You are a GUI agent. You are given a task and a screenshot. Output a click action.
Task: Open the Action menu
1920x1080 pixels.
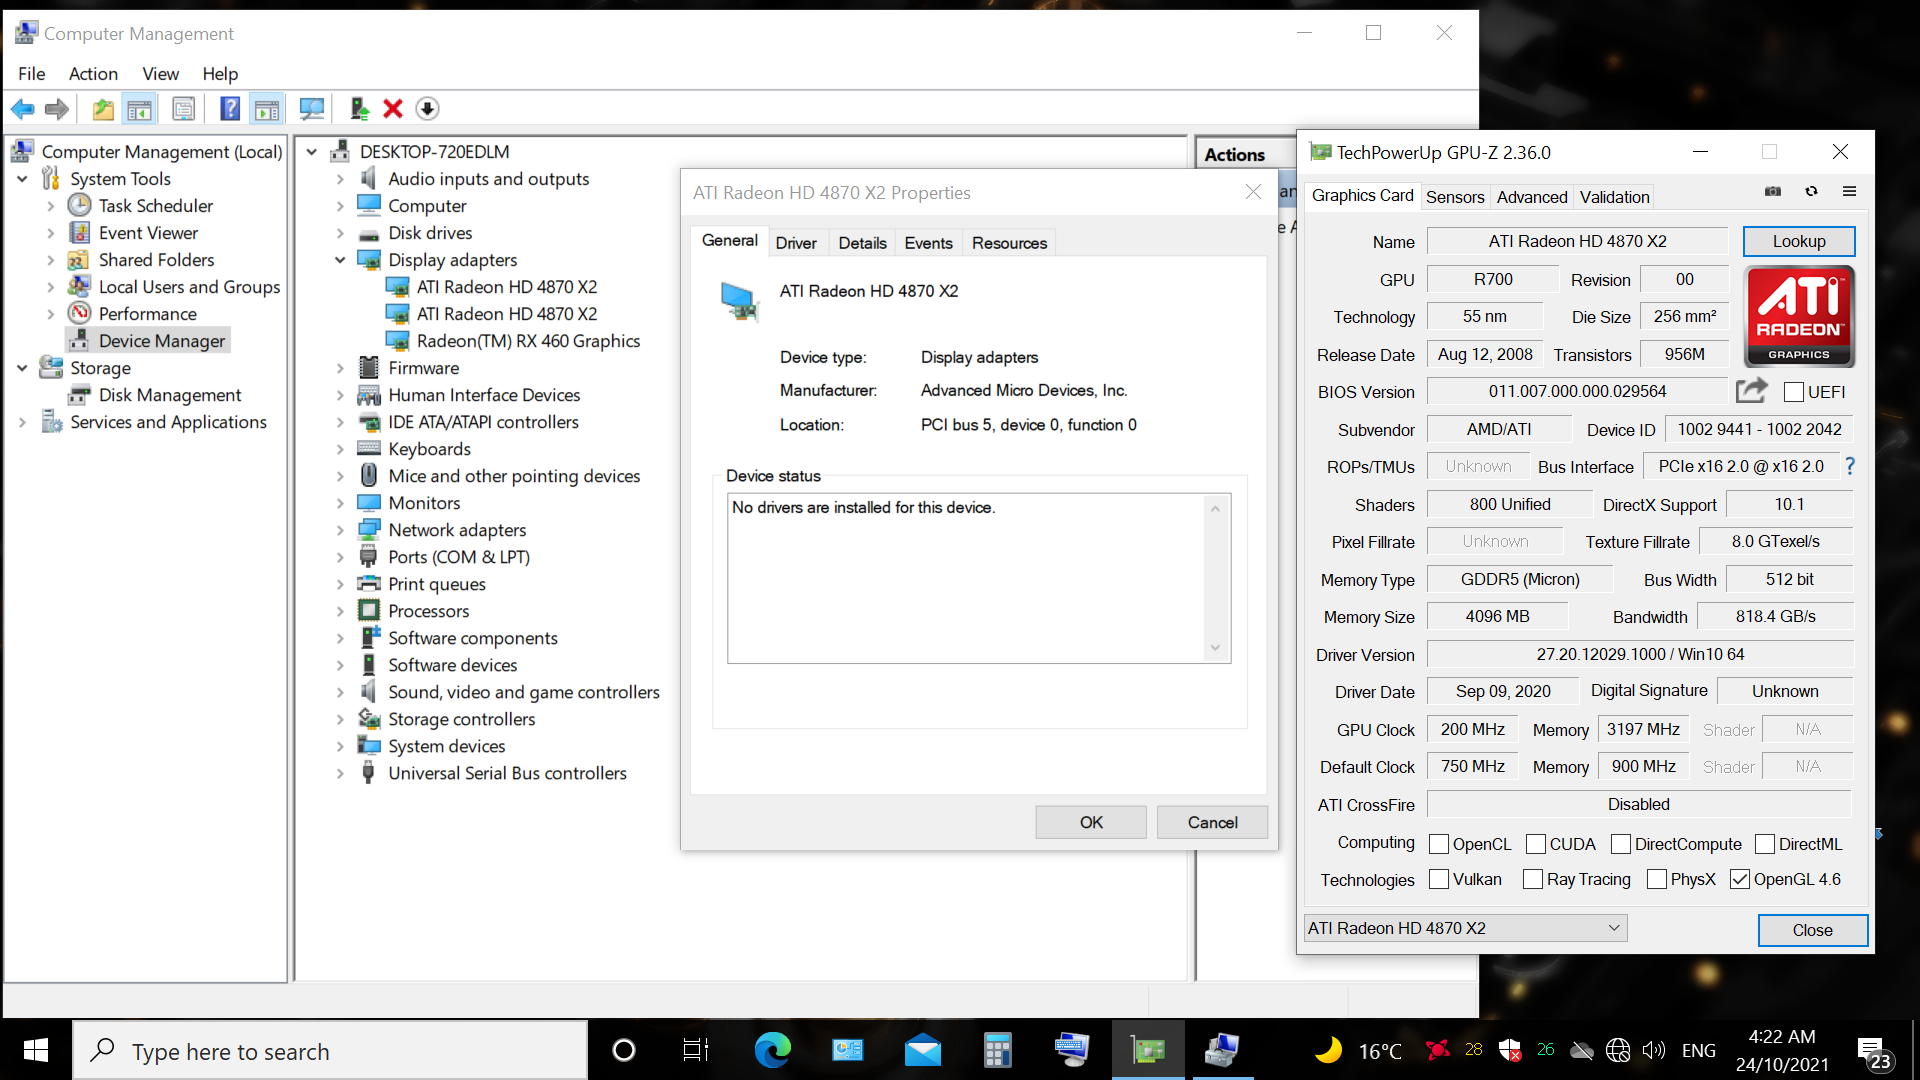coord(93,73)
